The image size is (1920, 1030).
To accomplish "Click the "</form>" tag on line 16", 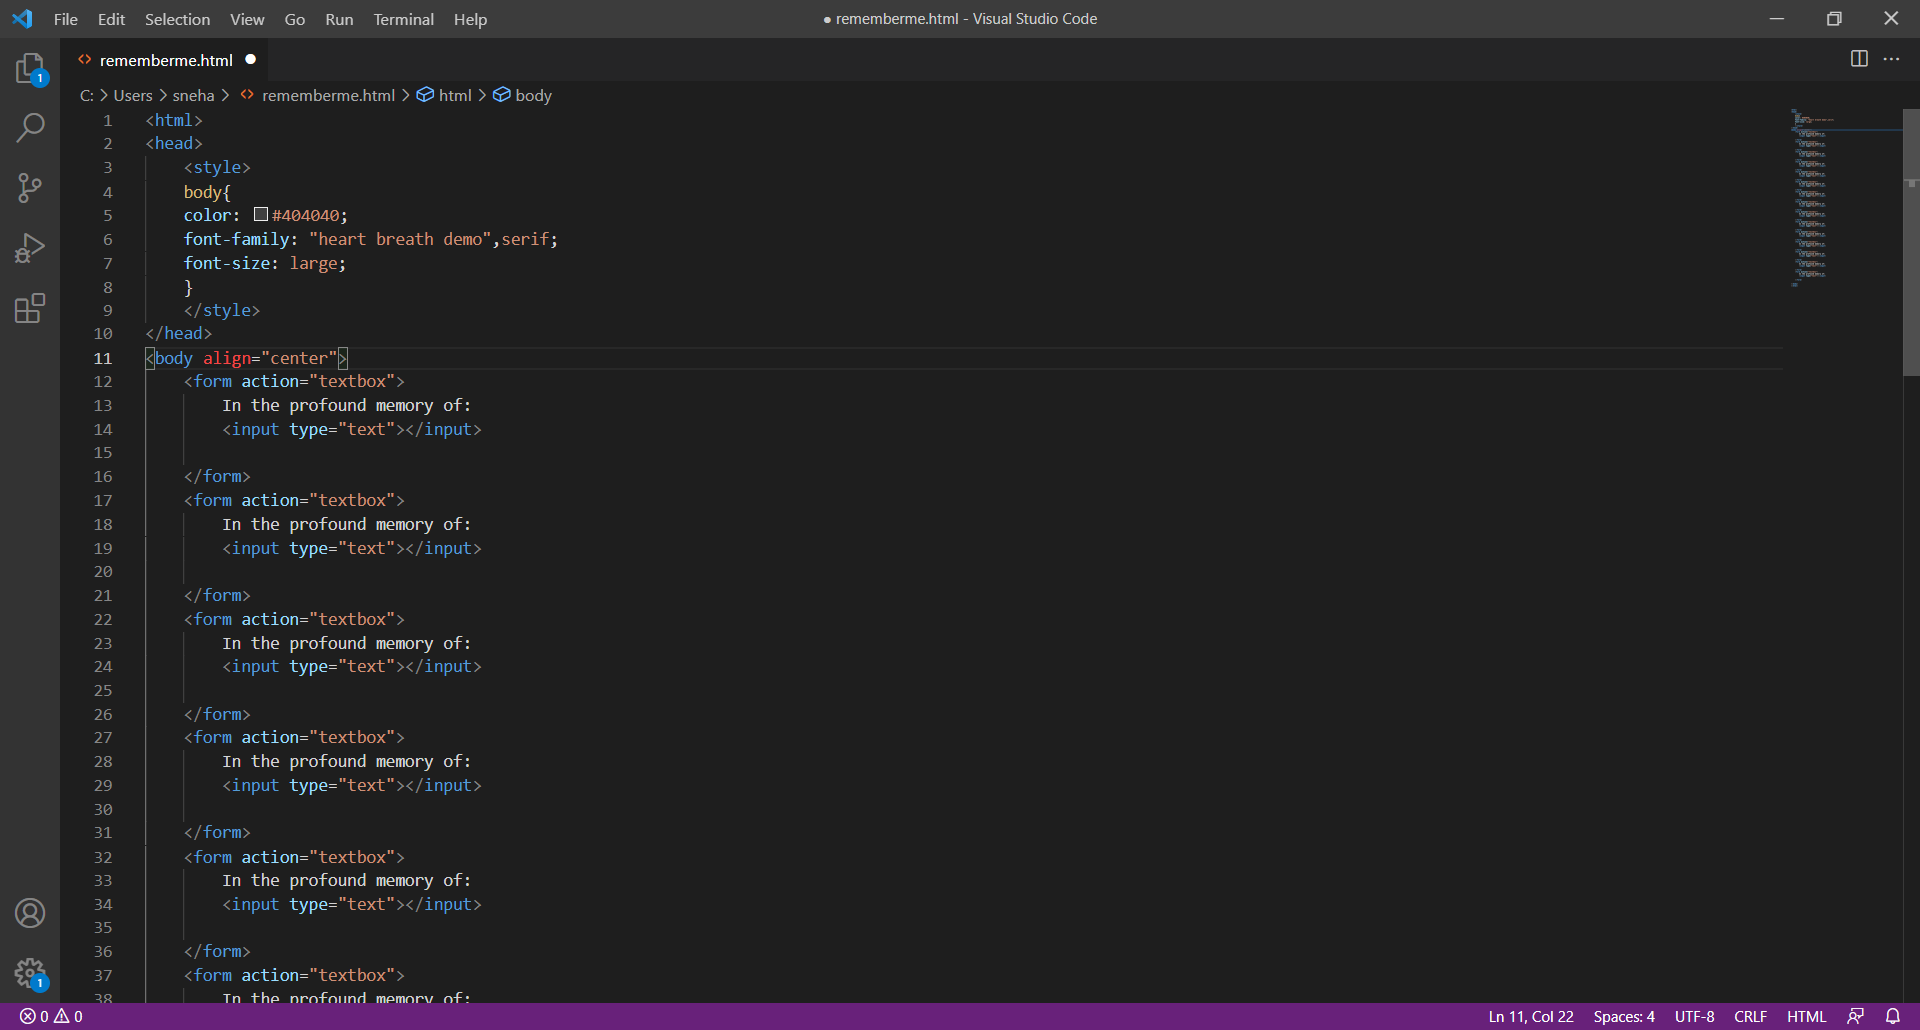I will 217,476.
